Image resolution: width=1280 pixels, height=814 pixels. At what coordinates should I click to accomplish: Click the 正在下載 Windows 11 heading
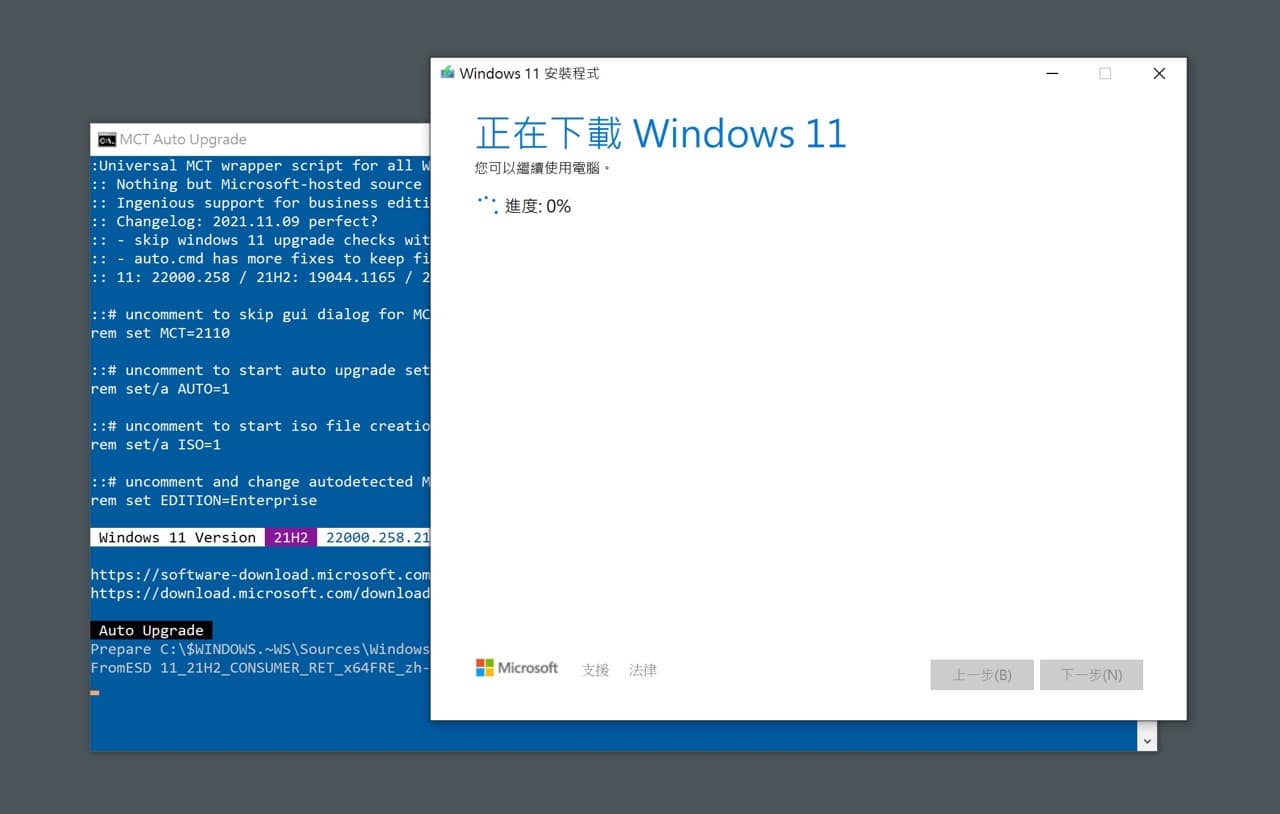(x=661, y=133)
